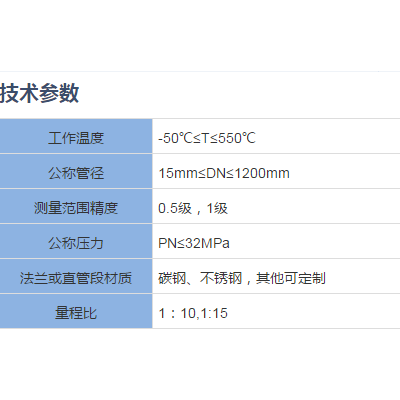Image resolution: width=400 pixels, height=400 pixels.
Task: Click the PN≤32MPa value
Action: coord(194,243)
